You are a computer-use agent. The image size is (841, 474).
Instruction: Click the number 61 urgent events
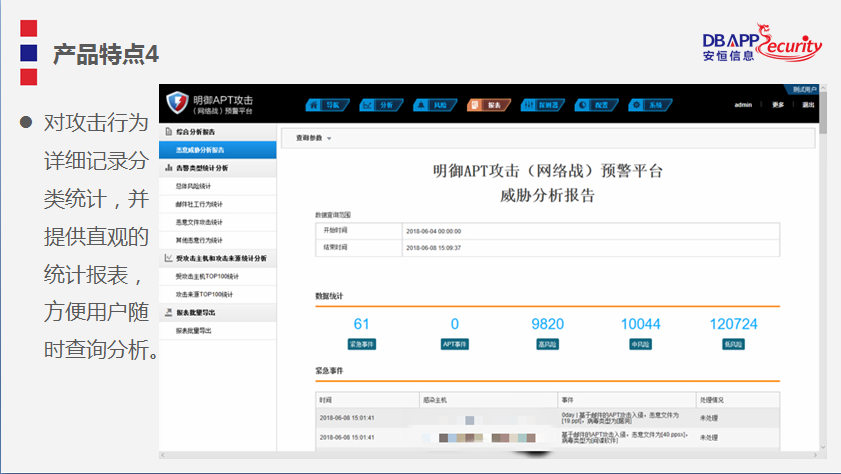362,324
